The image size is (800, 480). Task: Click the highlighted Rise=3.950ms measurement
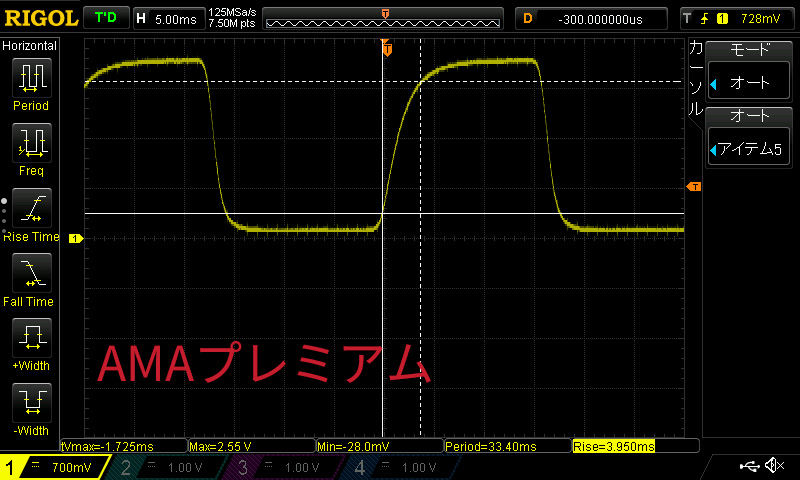(x=614, y=446)
